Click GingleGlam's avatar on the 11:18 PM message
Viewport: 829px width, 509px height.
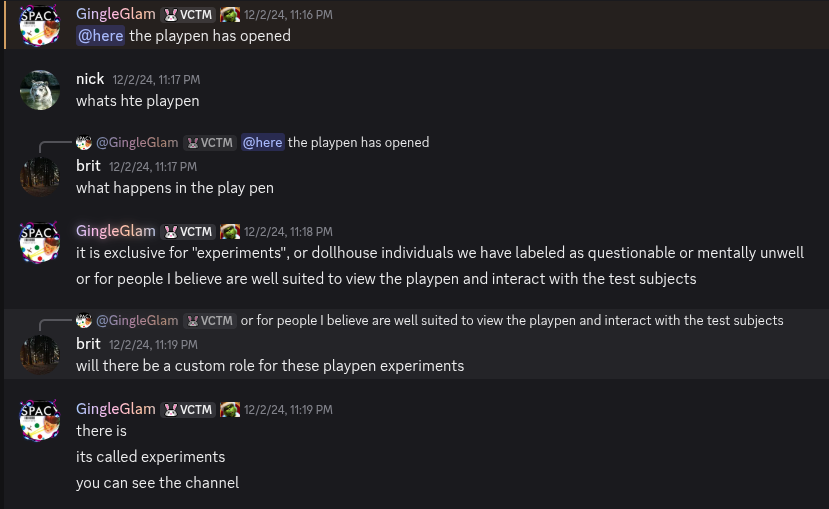click(x=40, y=242)
